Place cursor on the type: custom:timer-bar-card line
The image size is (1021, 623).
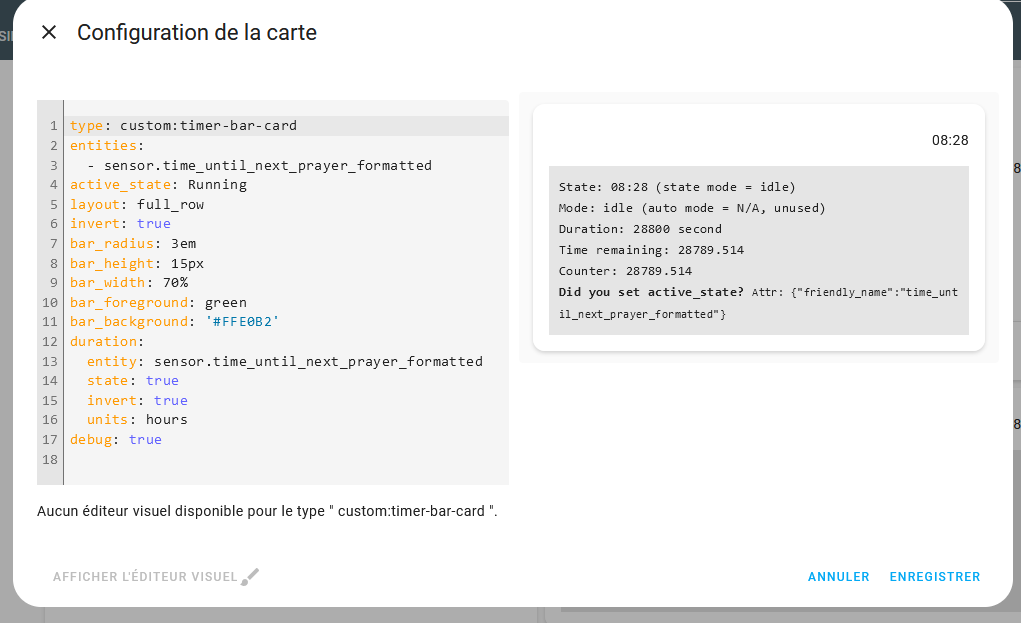(183, 126)
